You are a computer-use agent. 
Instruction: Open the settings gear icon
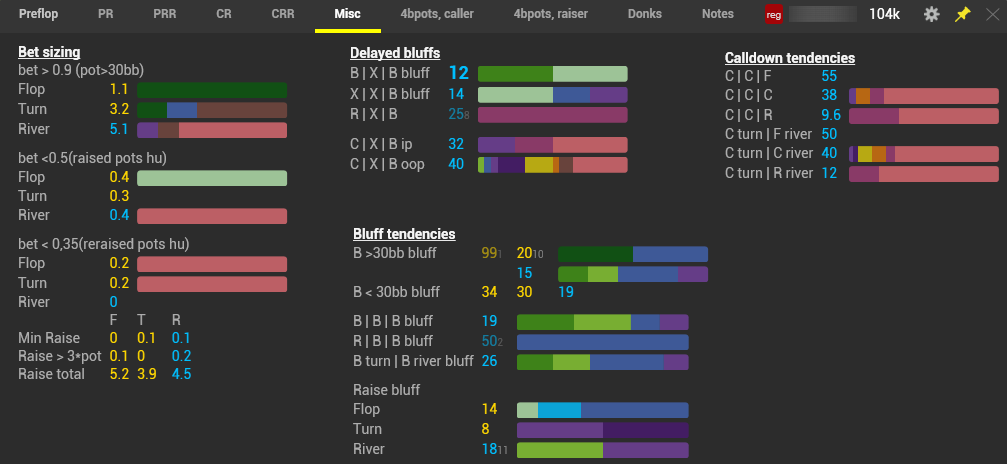(x=931, y=14)
